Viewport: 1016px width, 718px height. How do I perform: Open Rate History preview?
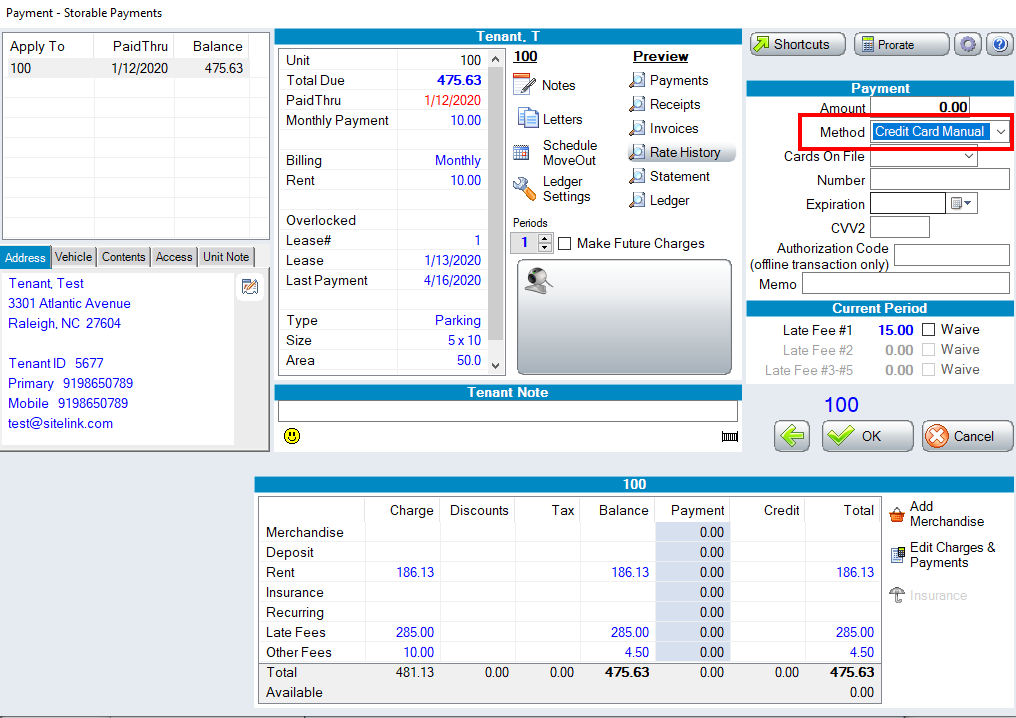point(681,152)
